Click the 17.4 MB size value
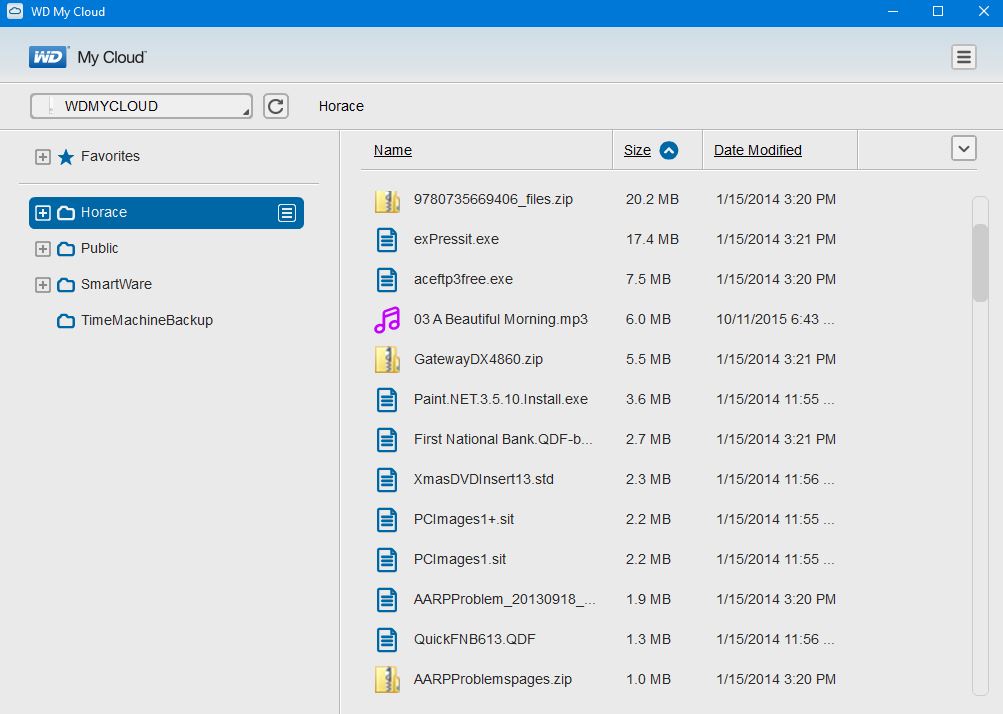The height and width of the screenshot is (714, 1003). [652, 239]
